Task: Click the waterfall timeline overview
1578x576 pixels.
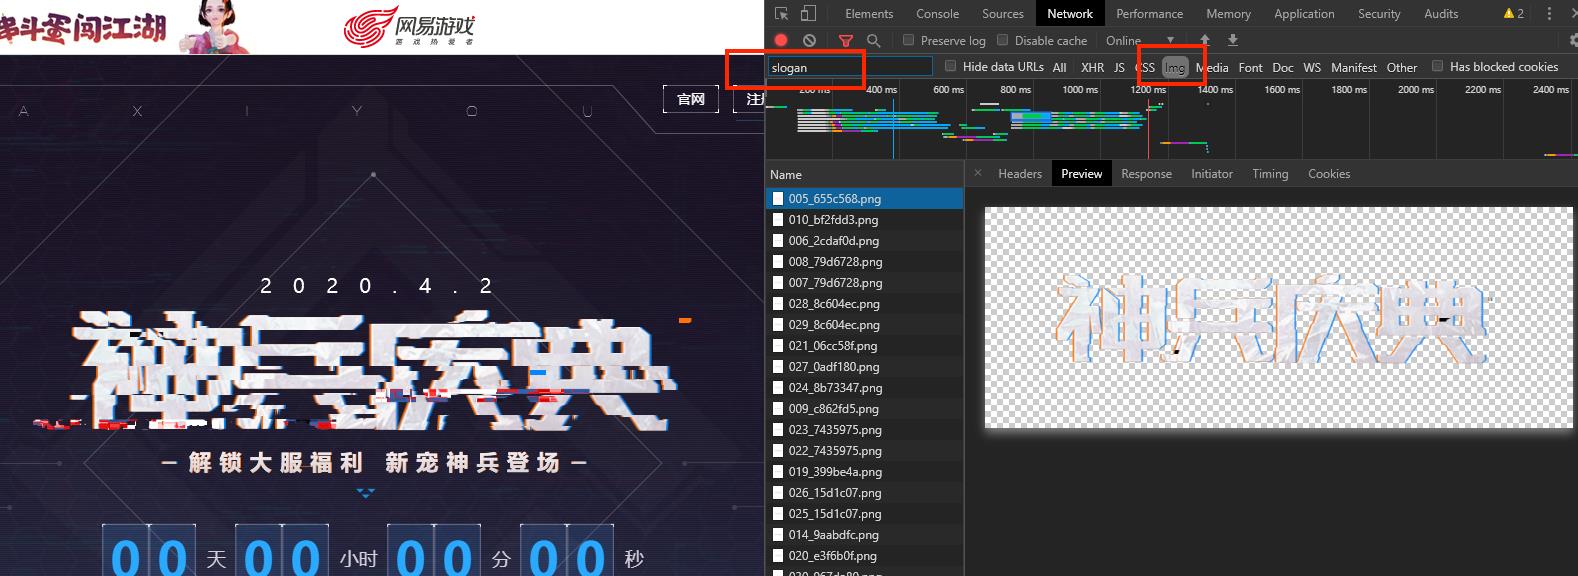Action: (1171, 120)
